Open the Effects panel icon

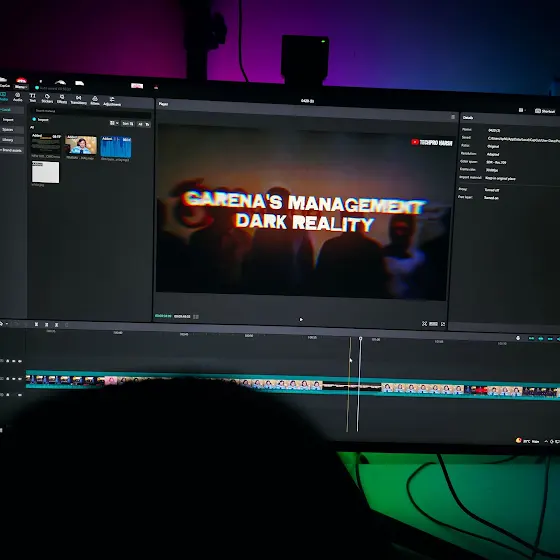[x=62, y=99]
